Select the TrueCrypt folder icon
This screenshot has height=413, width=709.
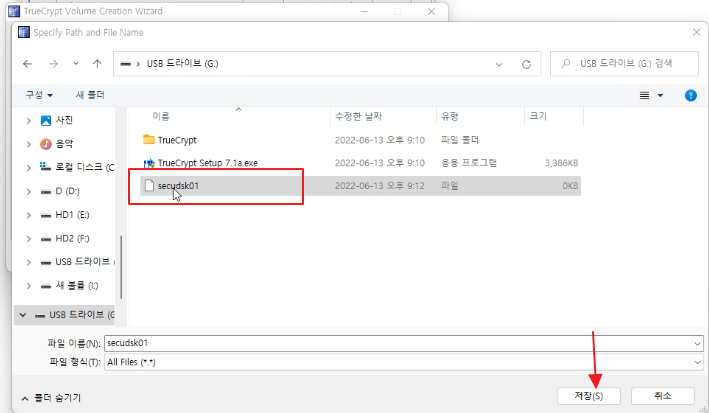pos(149,139)
